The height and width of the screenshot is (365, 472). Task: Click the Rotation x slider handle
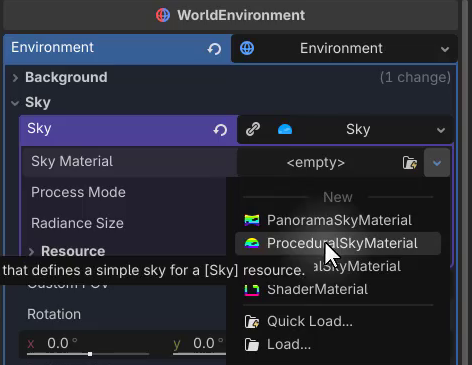point(90,354)
